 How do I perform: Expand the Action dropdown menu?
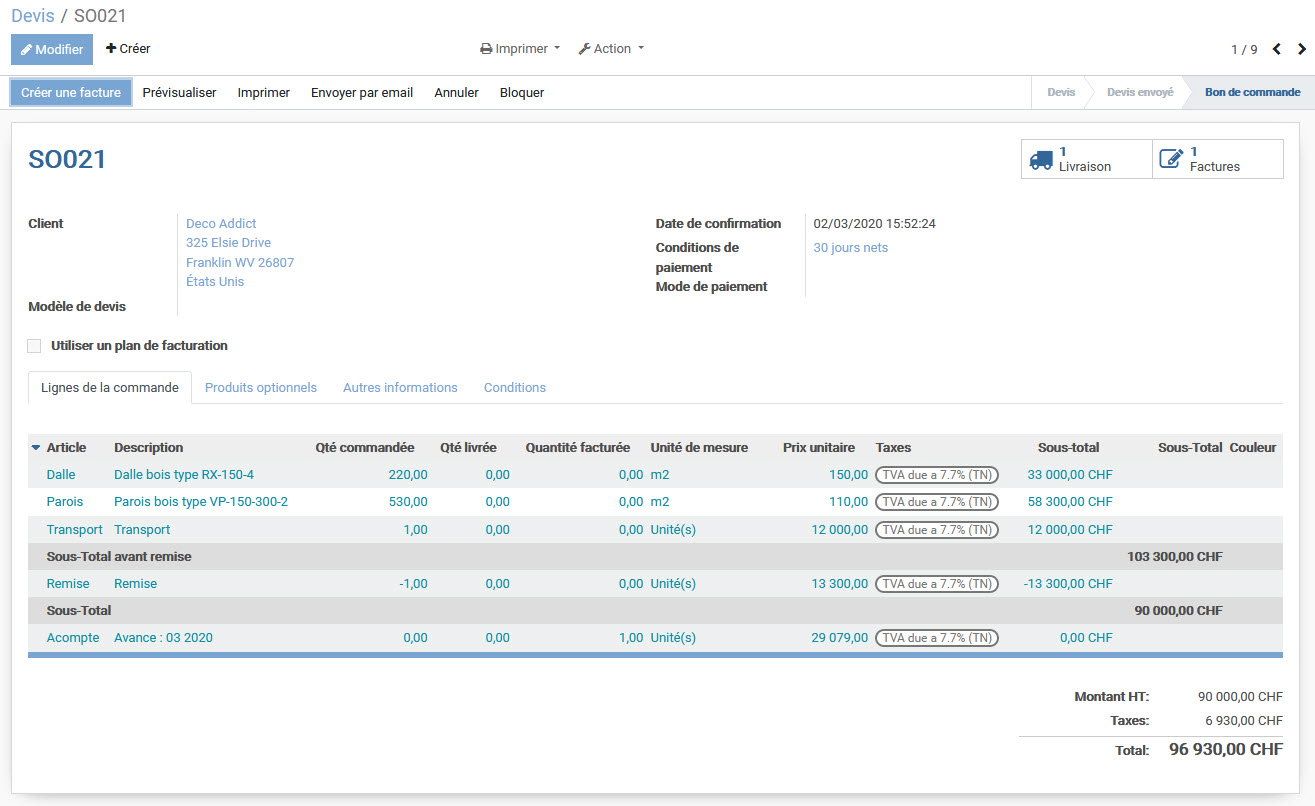click(611, 48)
